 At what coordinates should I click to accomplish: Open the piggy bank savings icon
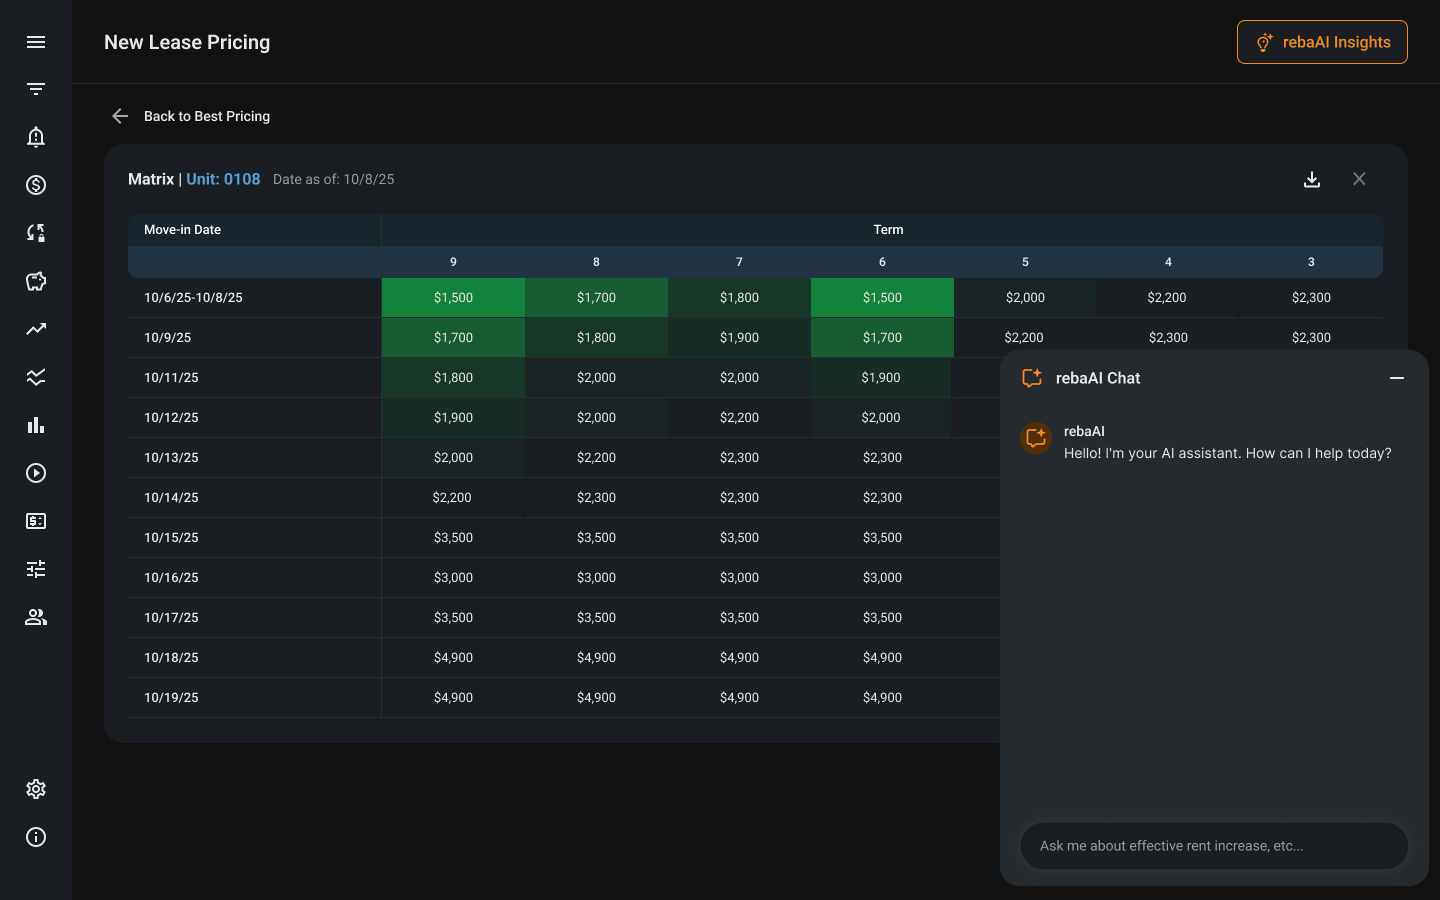36,281
